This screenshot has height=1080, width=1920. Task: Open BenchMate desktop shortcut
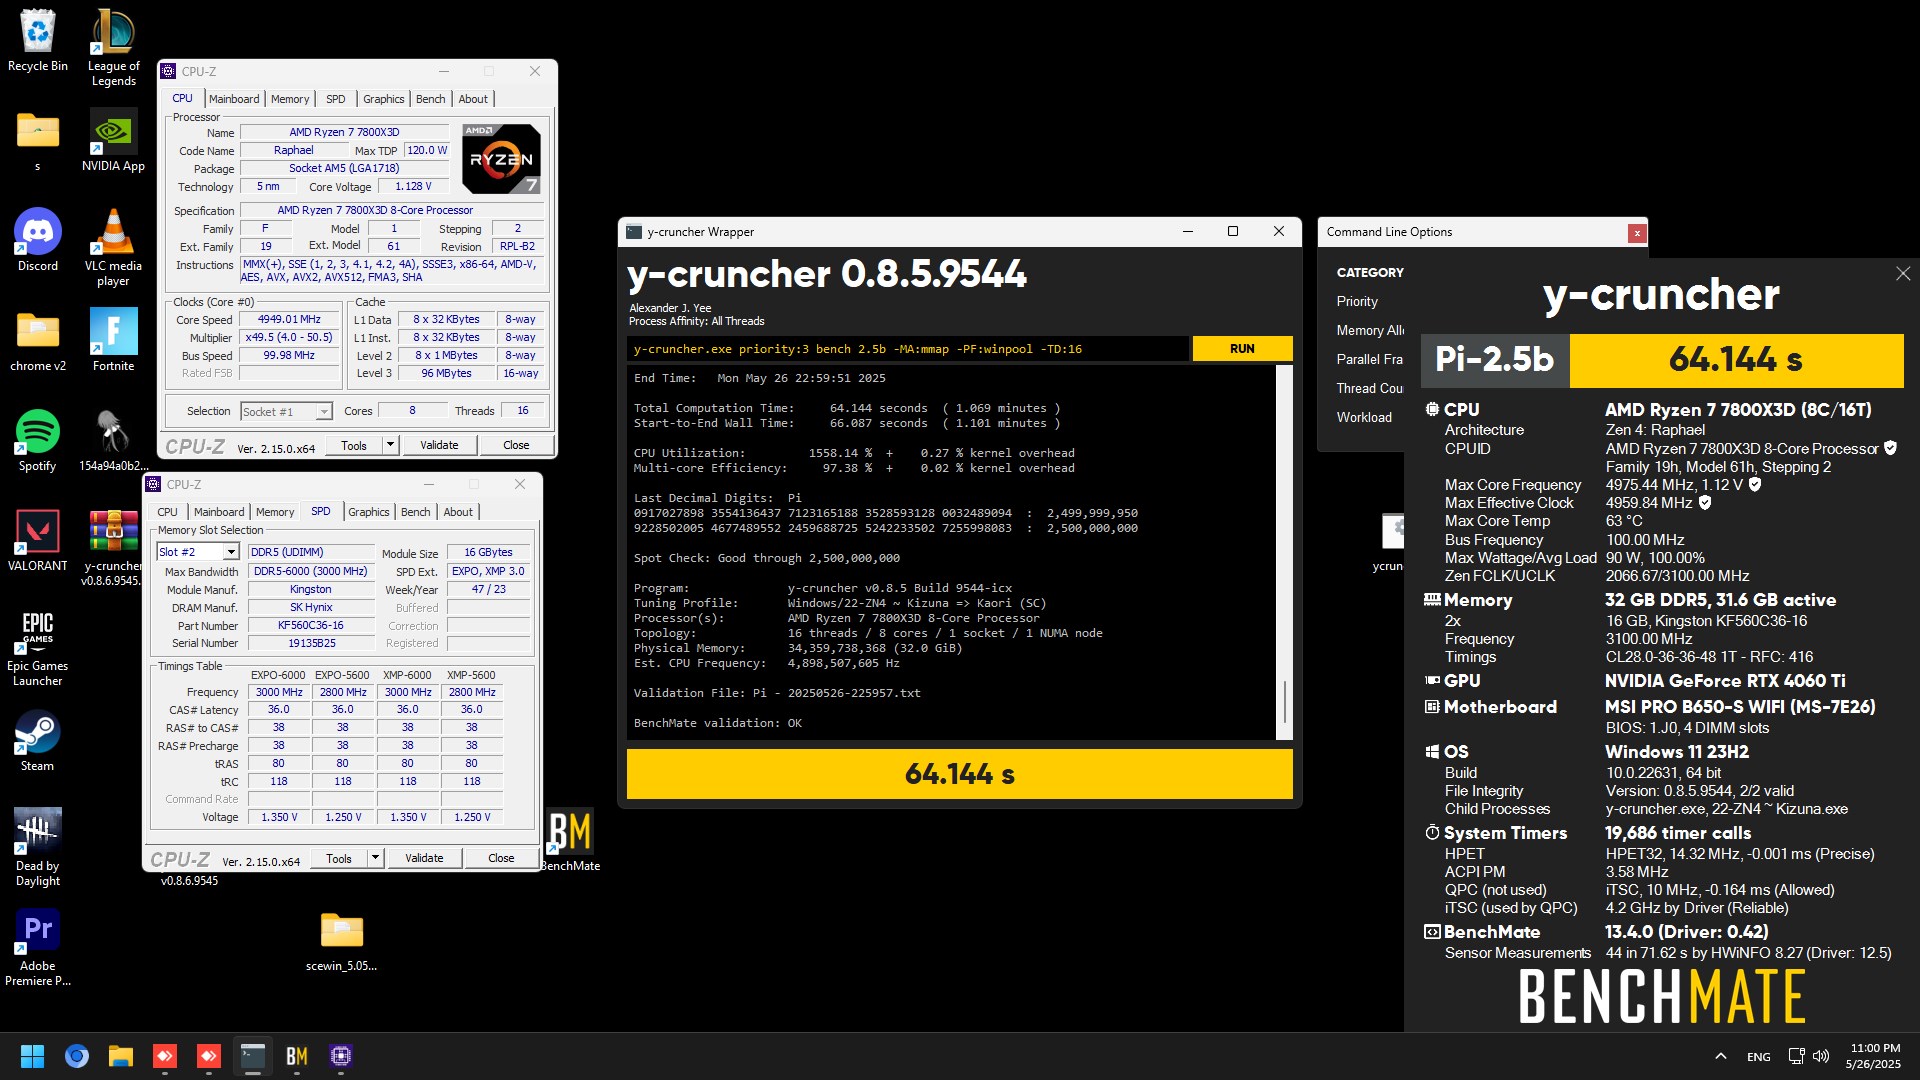570,840
